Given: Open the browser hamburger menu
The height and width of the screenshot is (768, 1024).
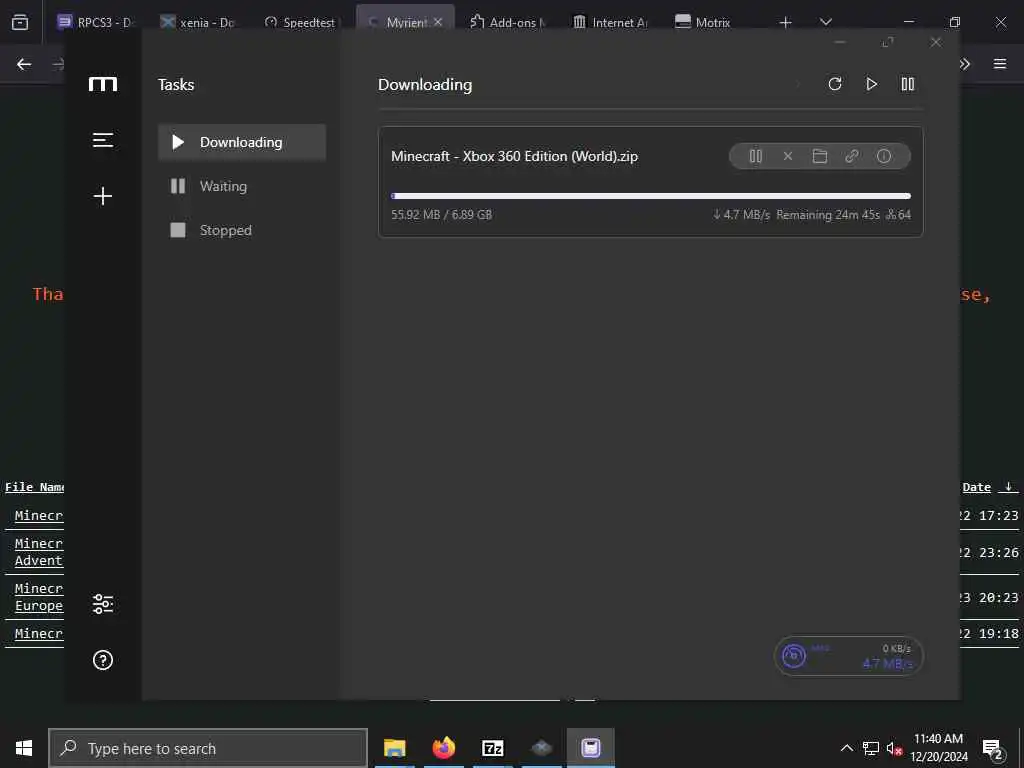Looking at the screenshot, I should (x=1000, y=64).
